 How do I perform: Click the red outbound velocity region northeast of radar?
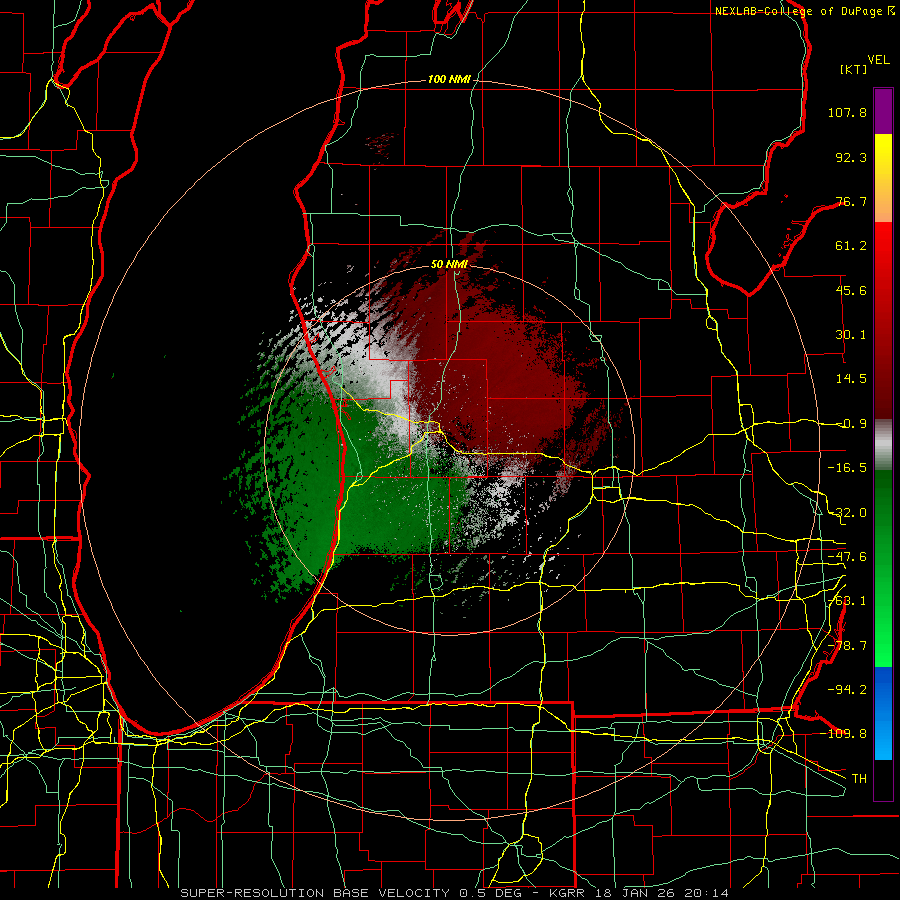tap(505, 367)
